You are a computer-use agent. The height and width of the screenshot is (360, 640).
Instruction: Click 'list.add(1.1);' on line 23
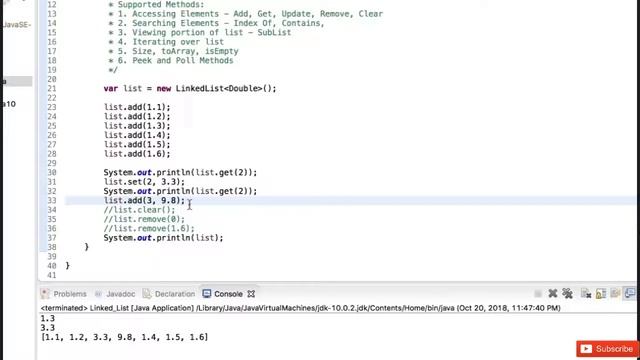click(137, 107)
